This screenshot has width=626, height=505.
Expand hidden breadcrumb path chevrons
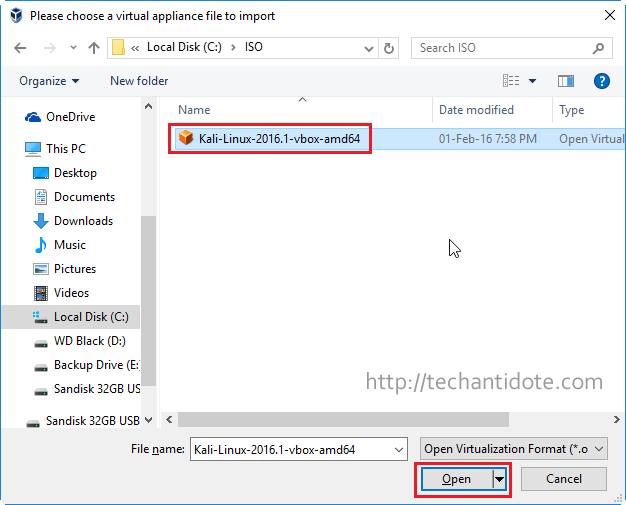135,48
